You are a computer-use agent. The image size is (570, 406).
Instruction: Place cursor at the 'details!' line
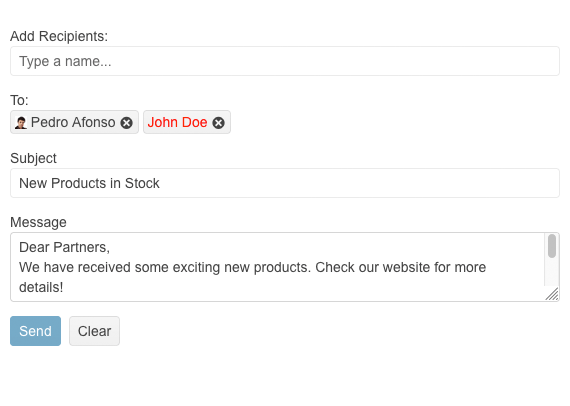pyautogui.click(x=41, y=287)
